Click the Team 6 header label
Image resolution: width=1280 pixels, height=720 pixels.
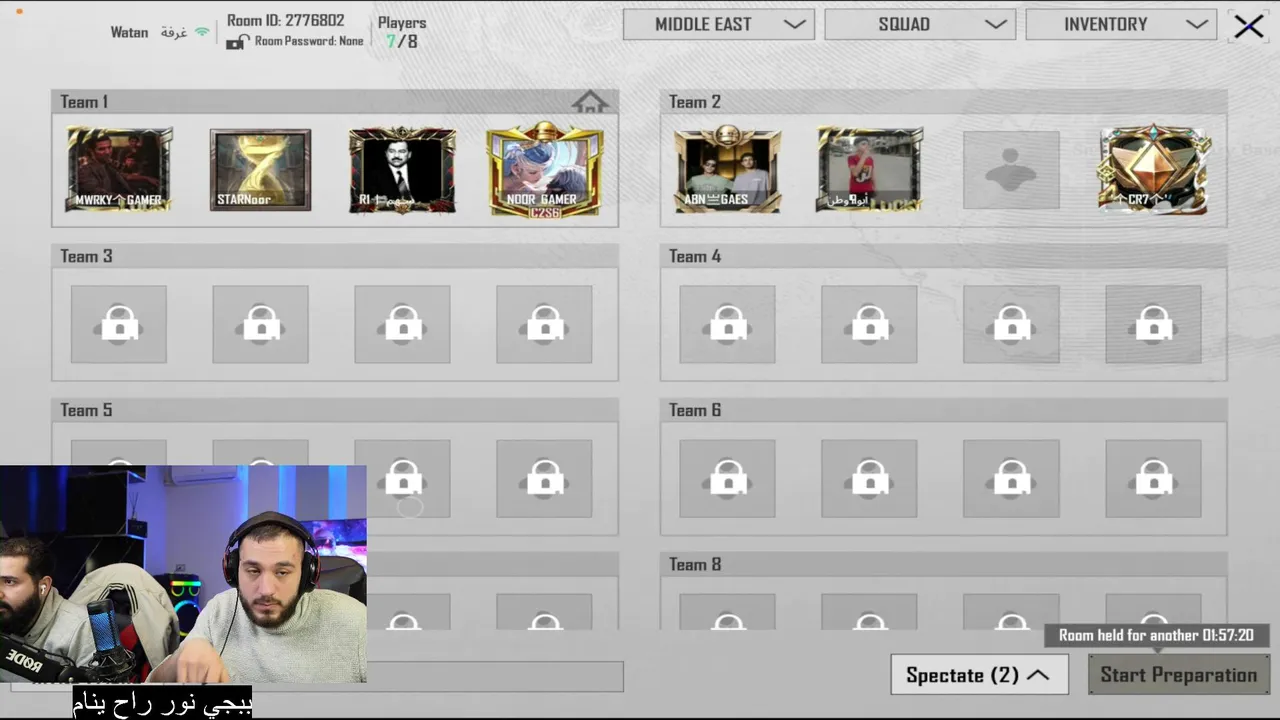694,410
